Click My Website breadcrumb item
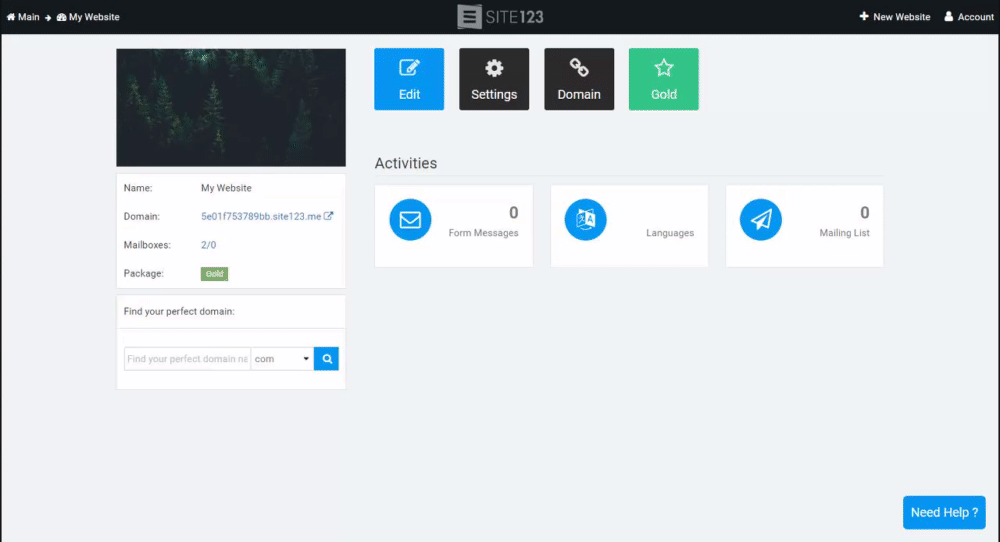 click(x=88, y=17)
